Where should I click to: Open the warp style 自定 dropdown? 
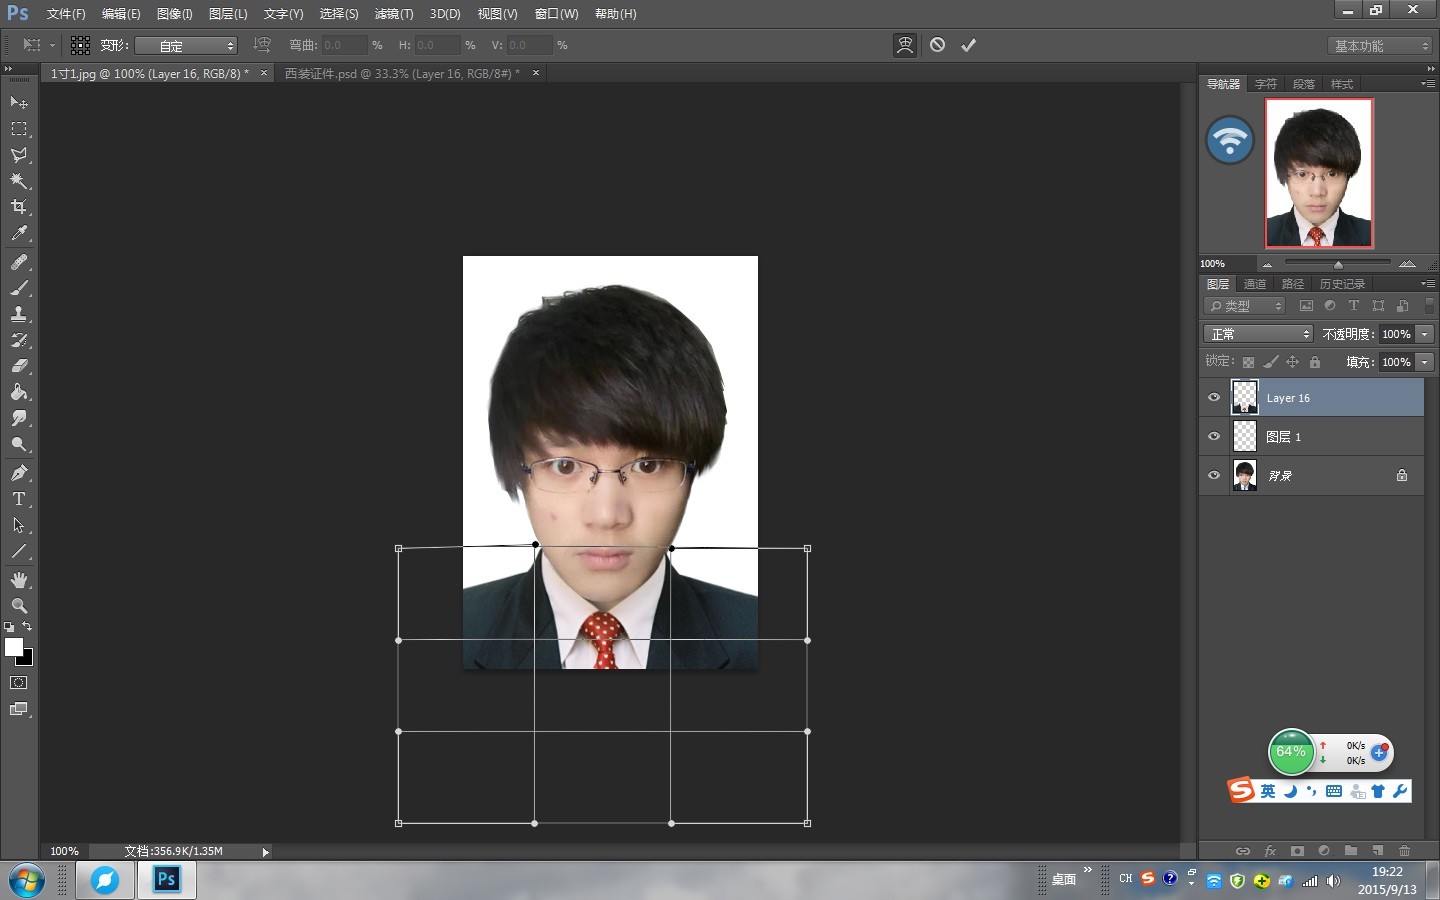[186, 46]
